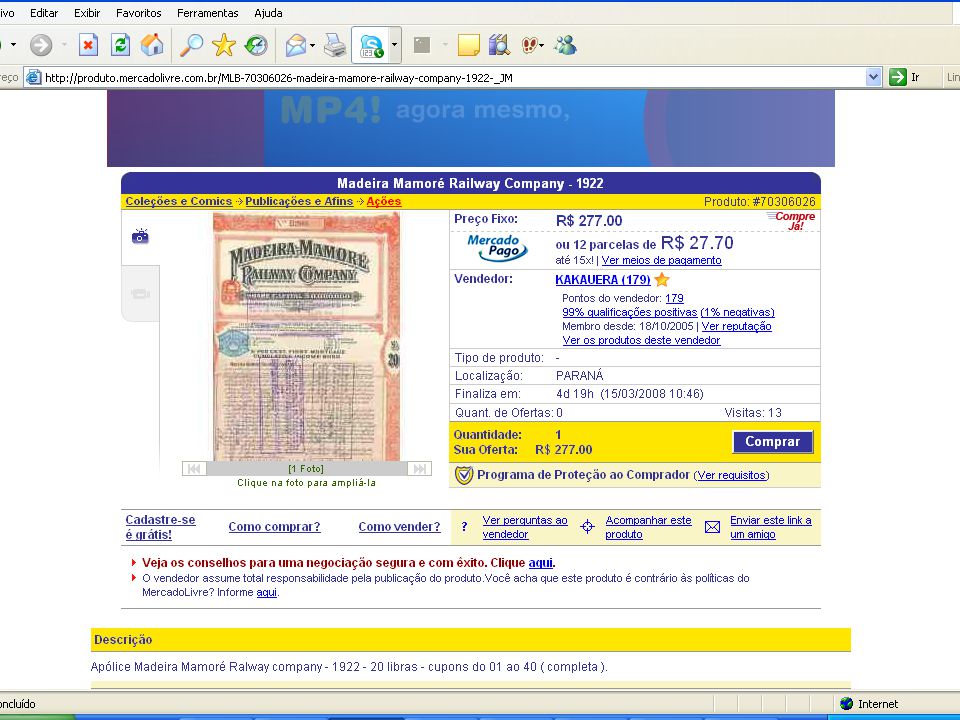This screenshot has width=960, height=720.
Task: Go to first photo button
Action: (x=194, y=469)
